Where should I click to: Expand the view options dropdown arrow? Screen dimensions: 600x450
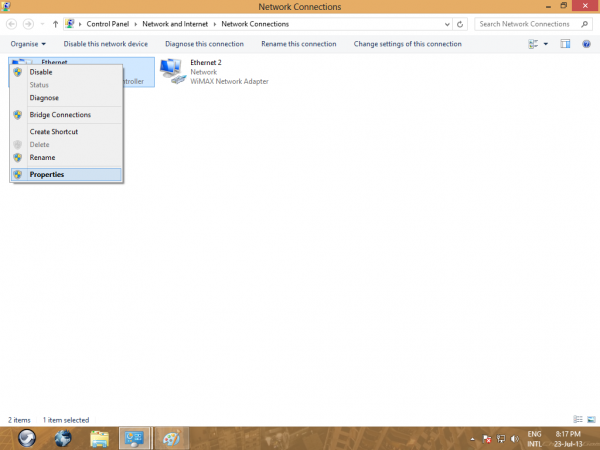[546, 44]
